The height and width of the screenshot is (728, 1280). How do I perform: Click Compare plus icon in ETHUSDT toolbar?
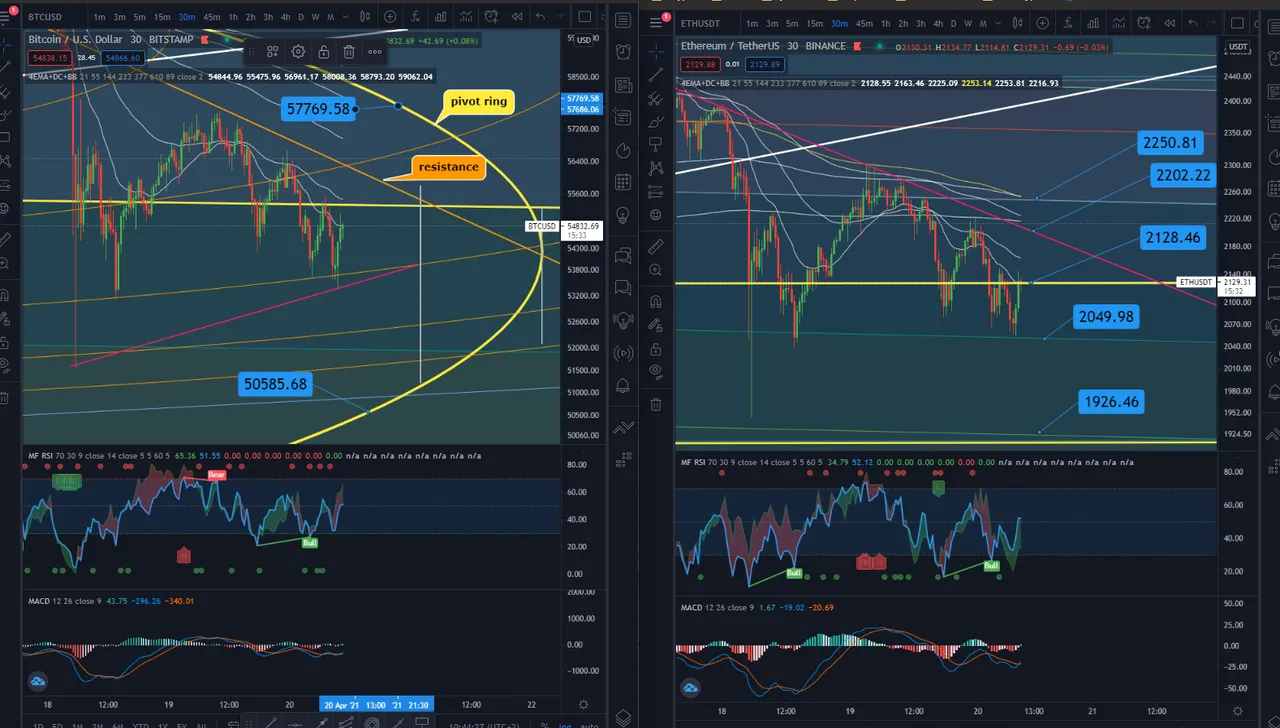1042,23
